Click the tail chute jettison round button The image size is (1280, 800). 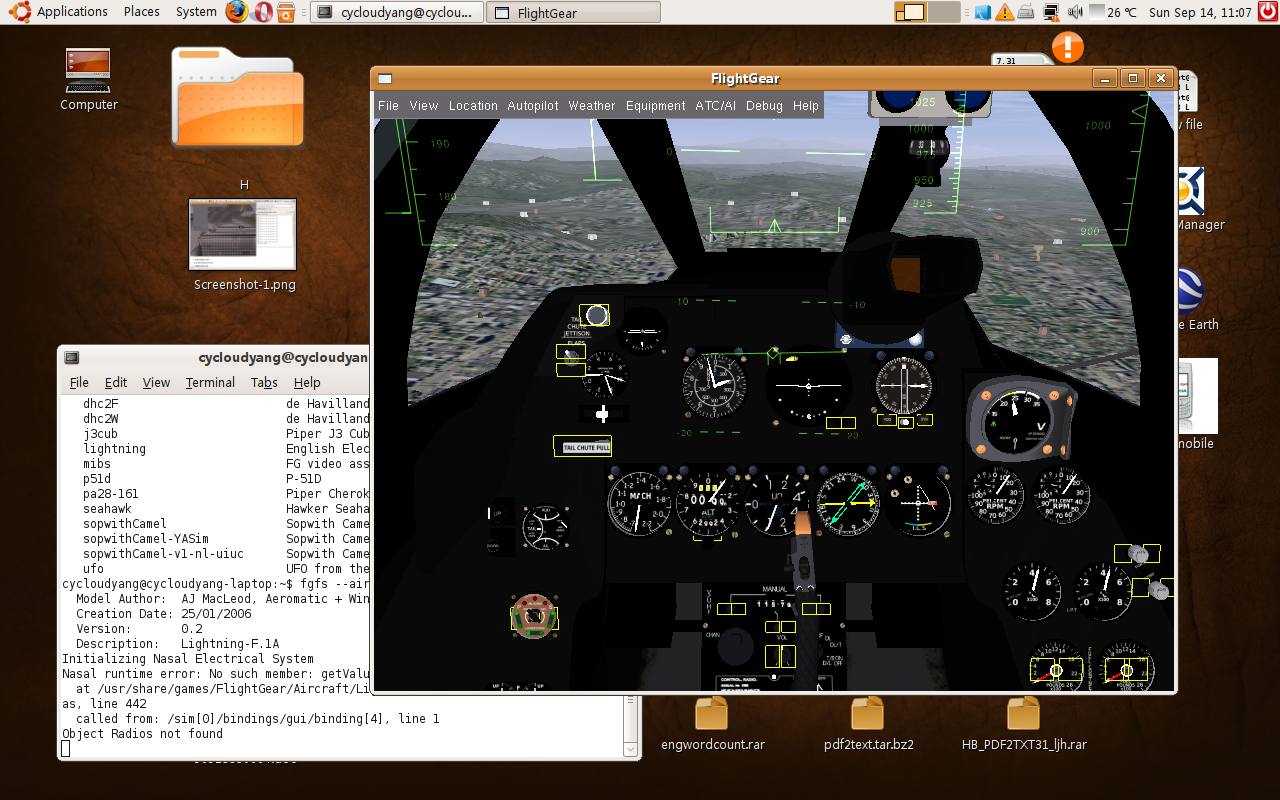[x=596, y=316]
